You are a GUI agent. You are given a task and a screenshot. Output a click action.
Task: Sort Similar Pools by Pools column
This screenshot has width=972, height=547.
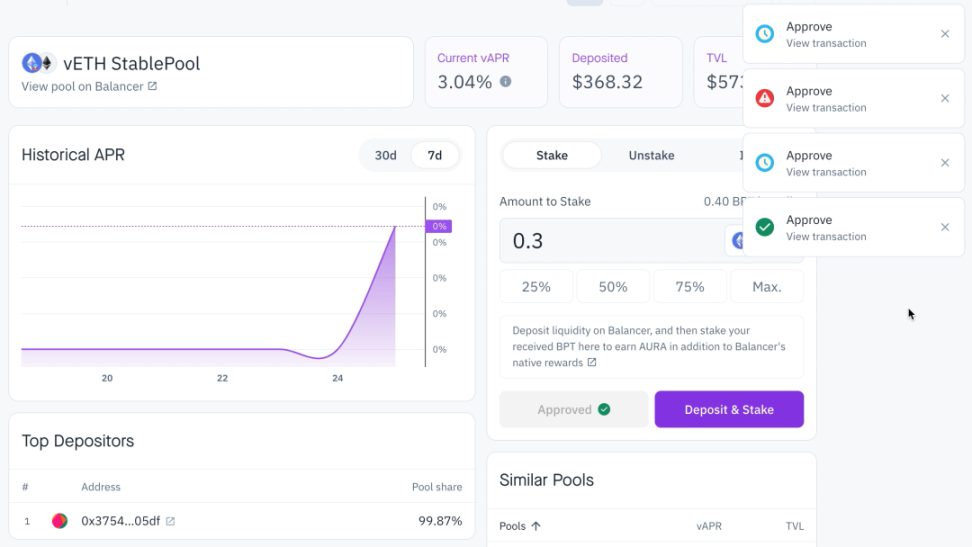coord(519,526)
